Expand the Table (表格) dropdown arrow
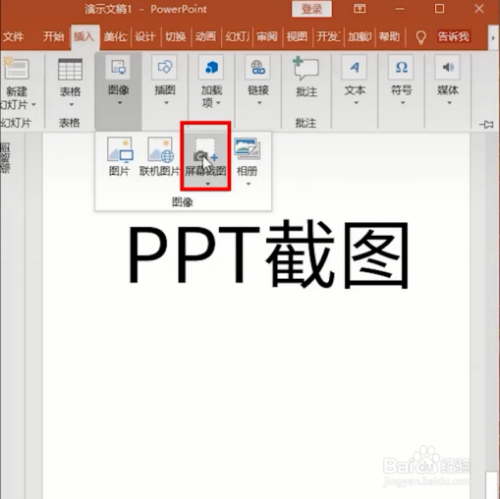Viewport: 500px width, 499px height. [x=71, y=105]
